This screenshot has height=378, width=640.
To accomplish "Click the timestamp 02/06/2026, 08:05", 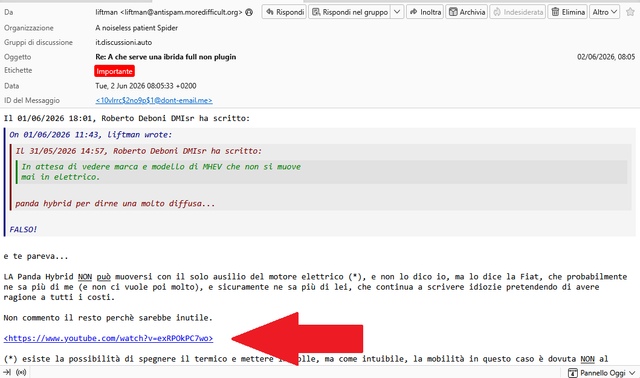I will tap(606, 57).
